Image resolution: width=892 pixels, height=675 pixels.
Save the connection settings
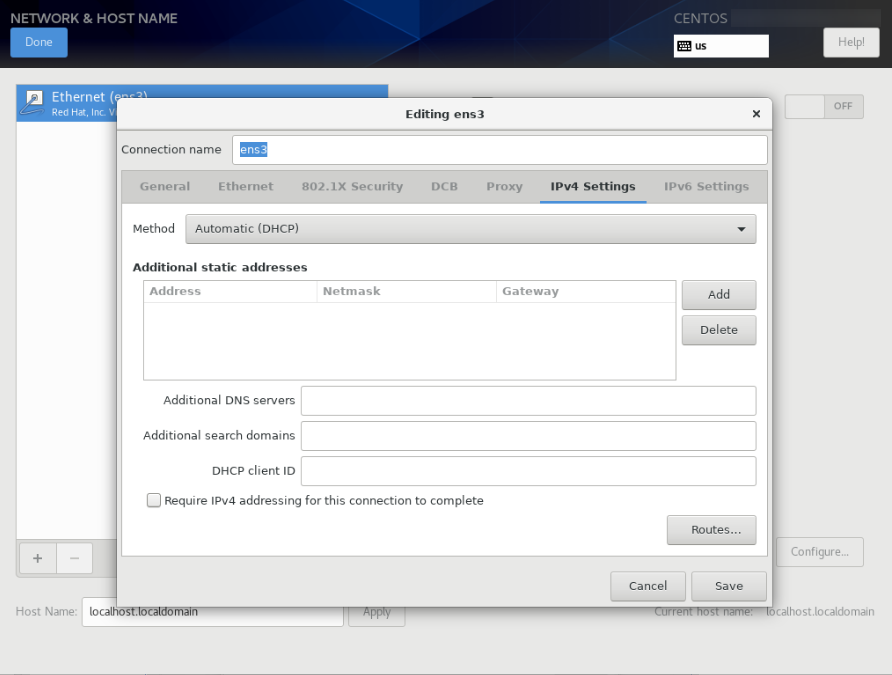pyautogui.click(x=729, y=586)
